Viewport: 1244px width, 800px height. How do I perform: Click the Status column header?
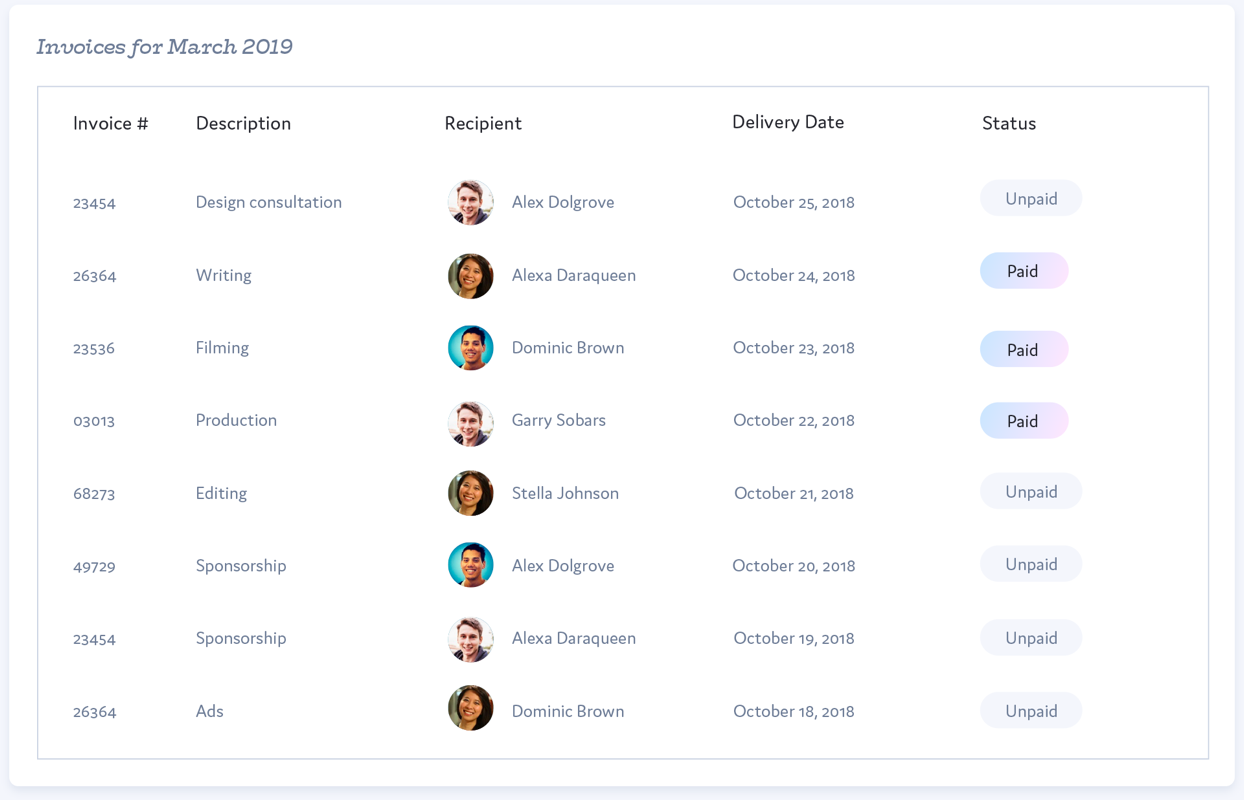tap(1008, 123)
